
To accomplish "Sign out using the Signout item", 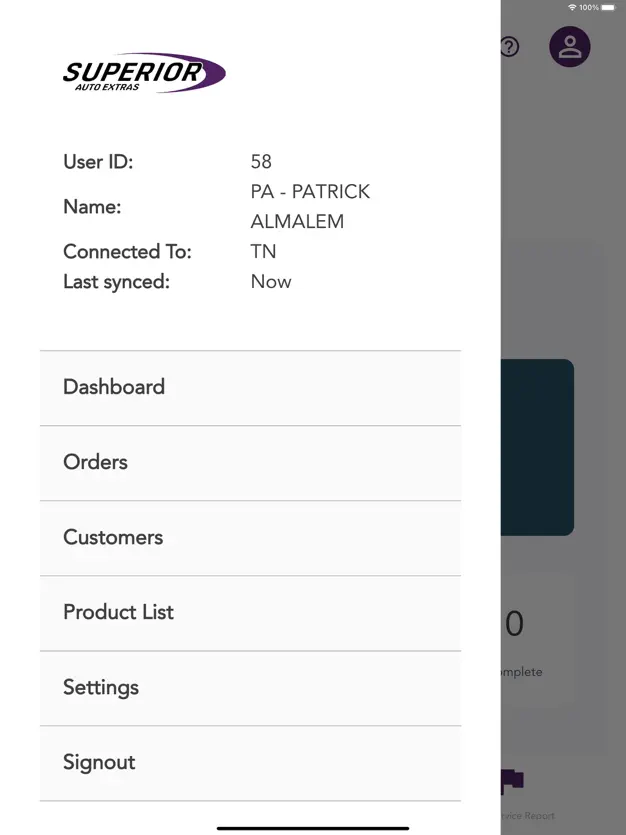I will coord(250,763).
